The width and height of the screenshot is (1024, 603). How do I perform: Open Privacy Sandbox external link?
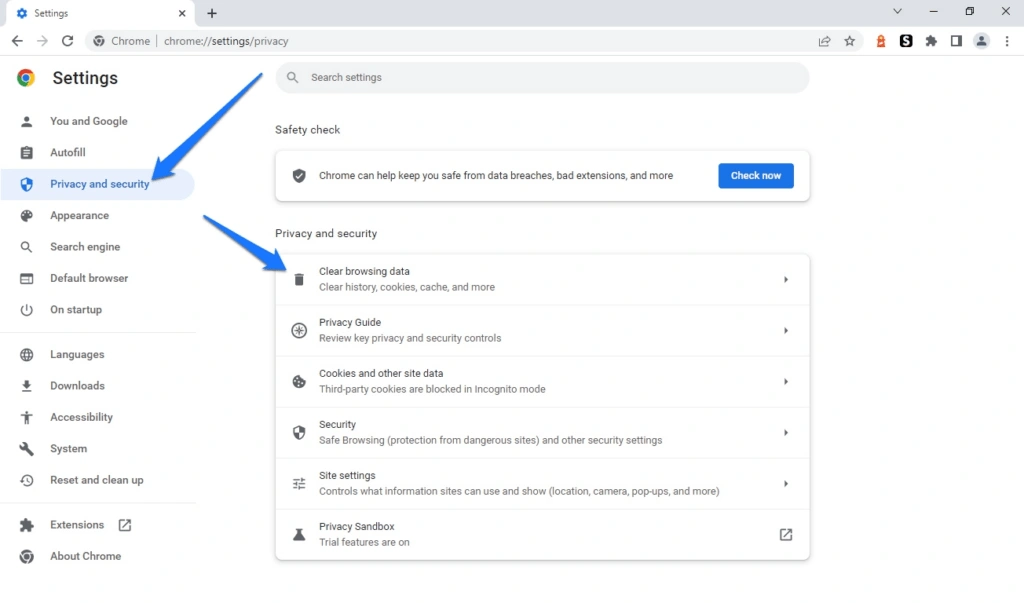(786, 535)
